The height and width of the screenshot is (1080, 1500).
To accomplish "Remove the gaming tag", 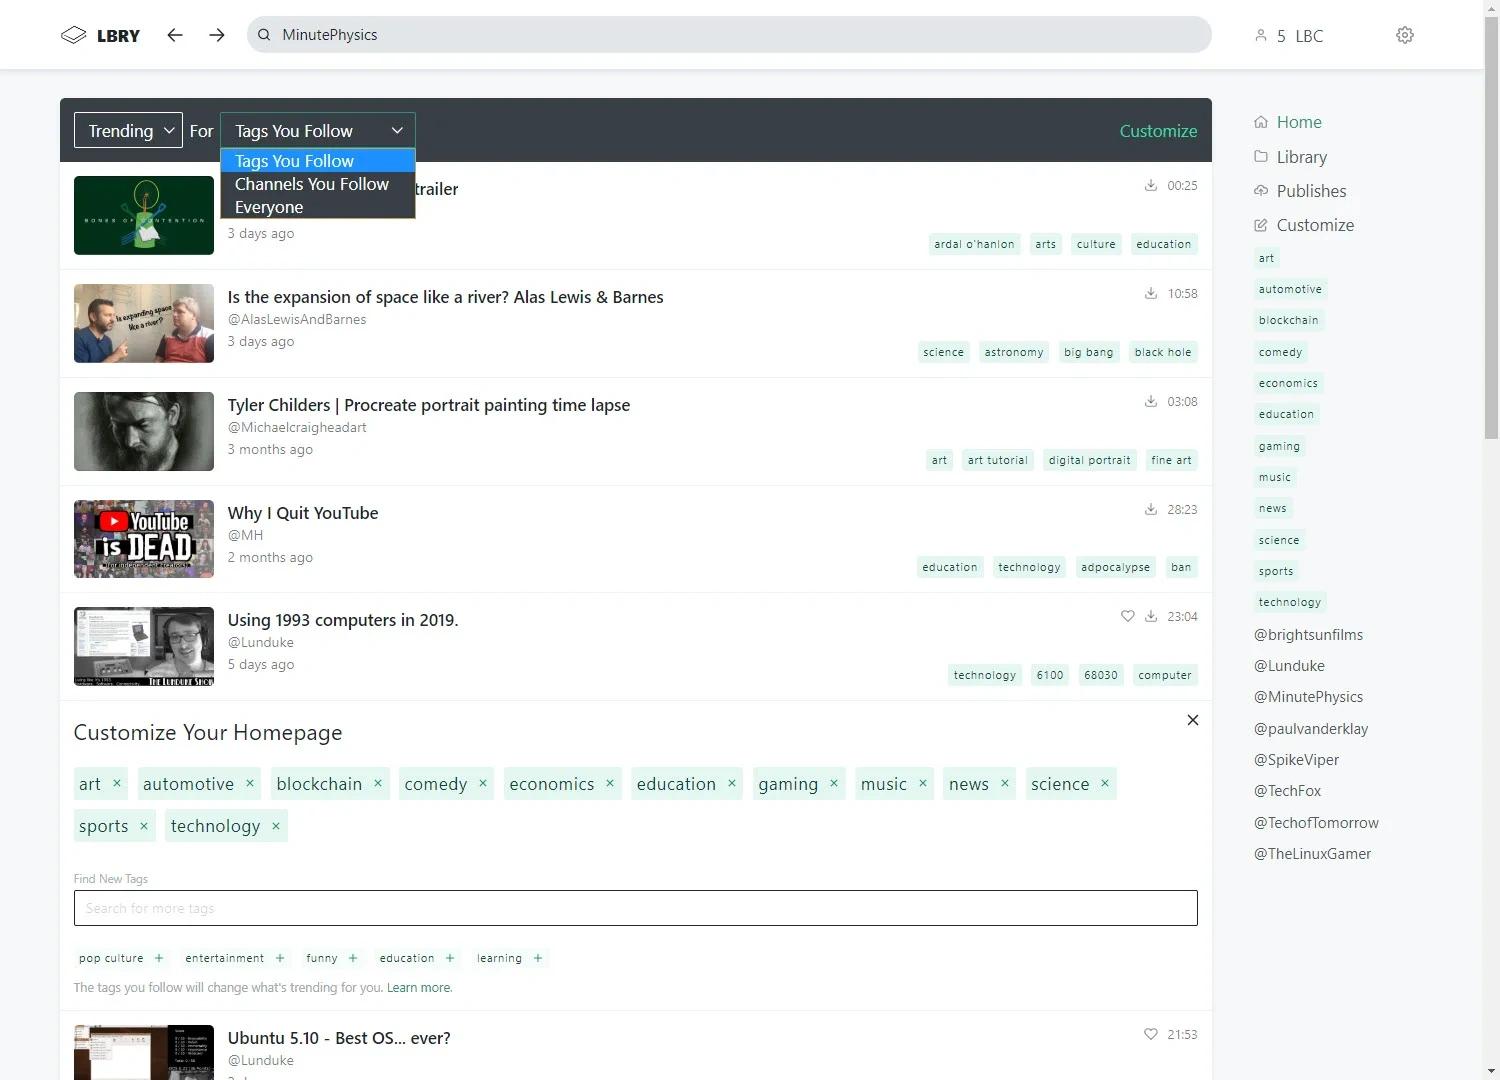I will point(834,783).
